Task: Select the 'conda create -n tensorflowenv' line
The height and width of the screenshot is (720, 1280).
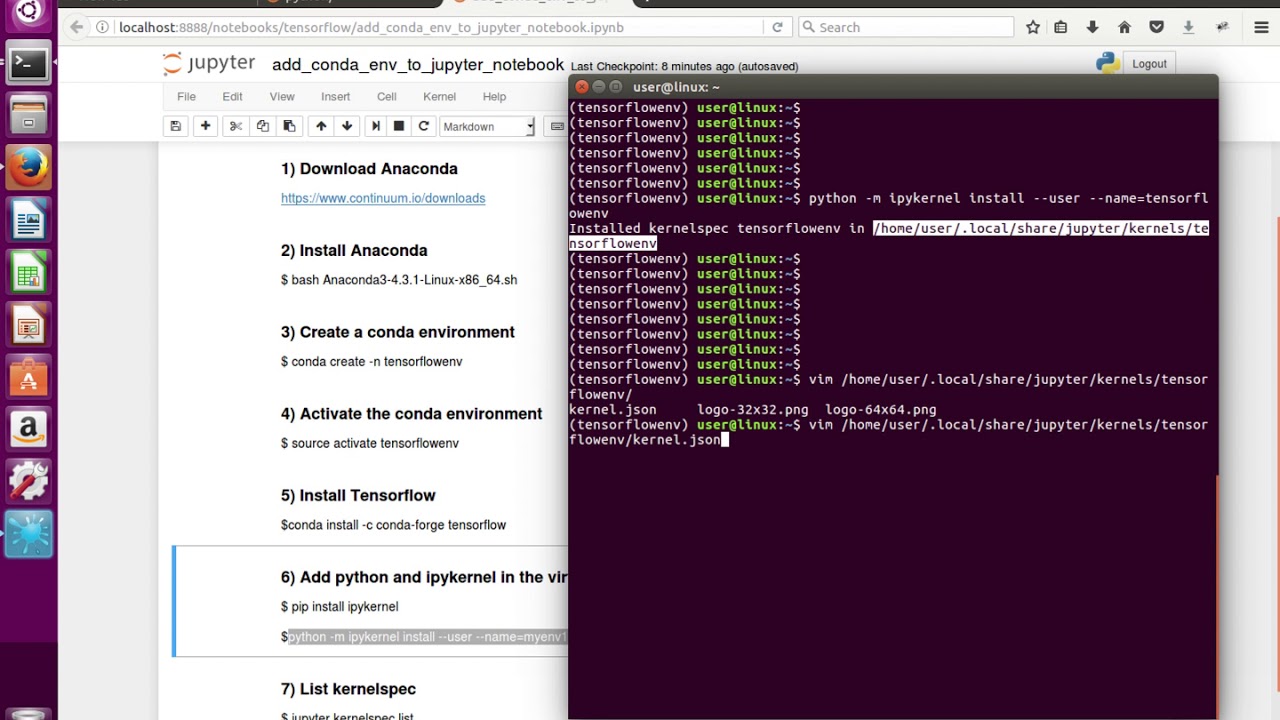Action: coord(372,362)
